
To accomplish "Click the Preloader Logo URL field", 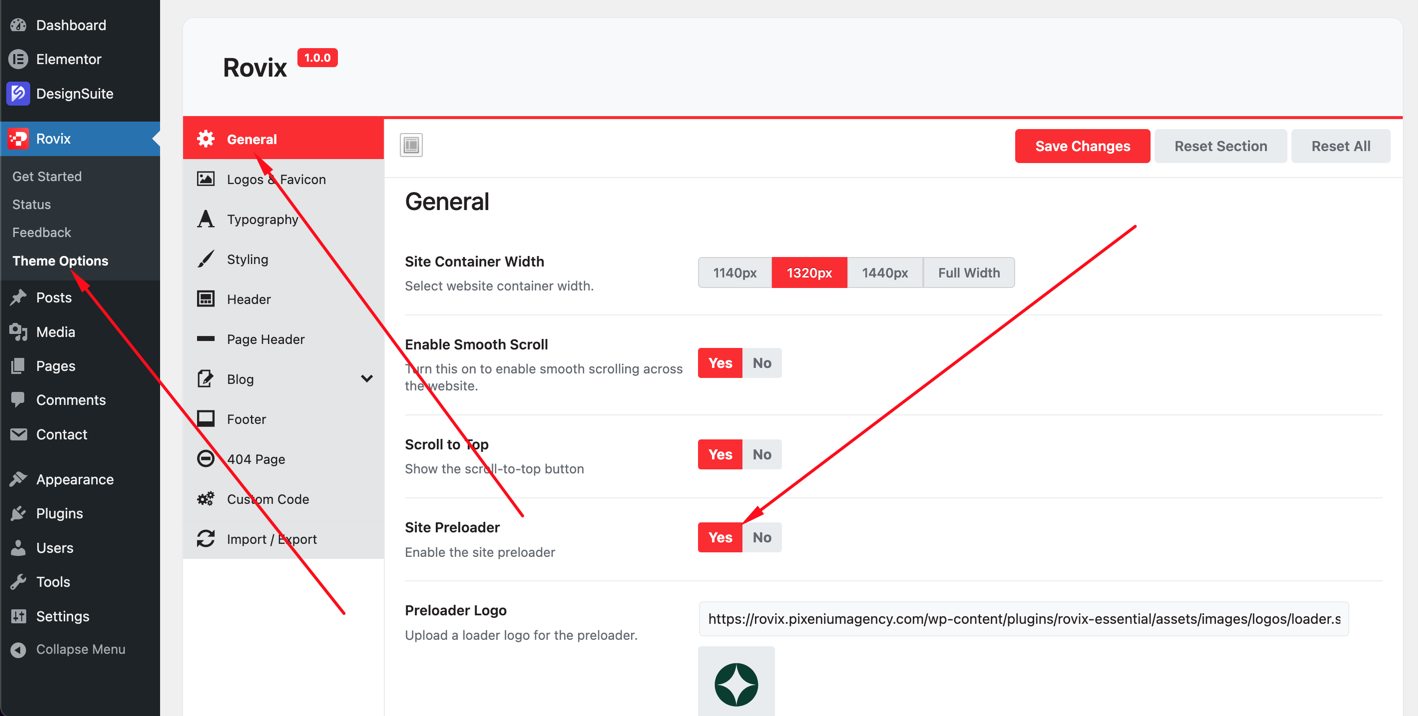I will pyautogui.click(x=1023, y=619).
